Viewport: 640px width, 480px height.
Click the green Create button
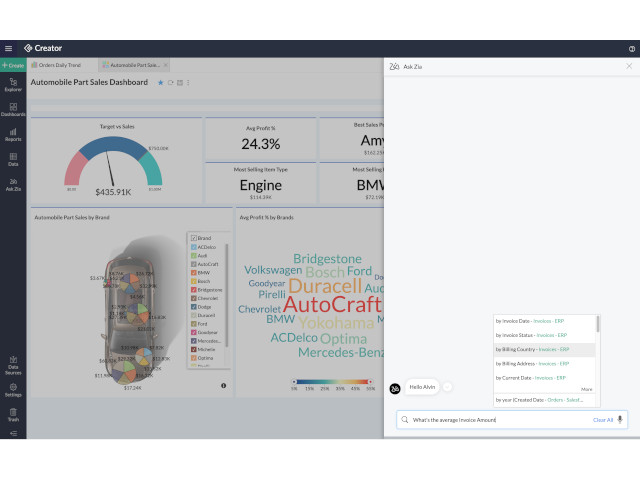point(12,64)
